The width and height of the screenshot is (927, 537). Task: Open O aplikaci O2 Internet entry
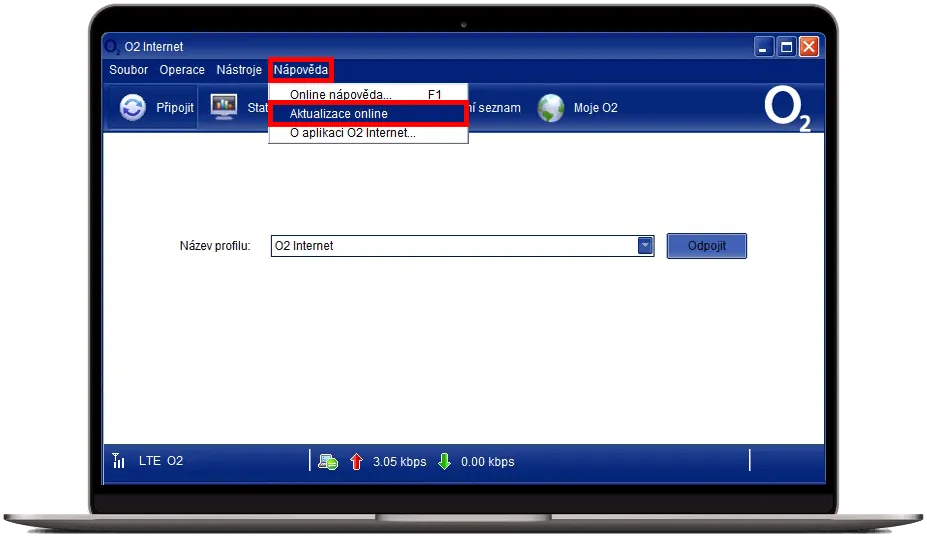click(x=368, y=133)
